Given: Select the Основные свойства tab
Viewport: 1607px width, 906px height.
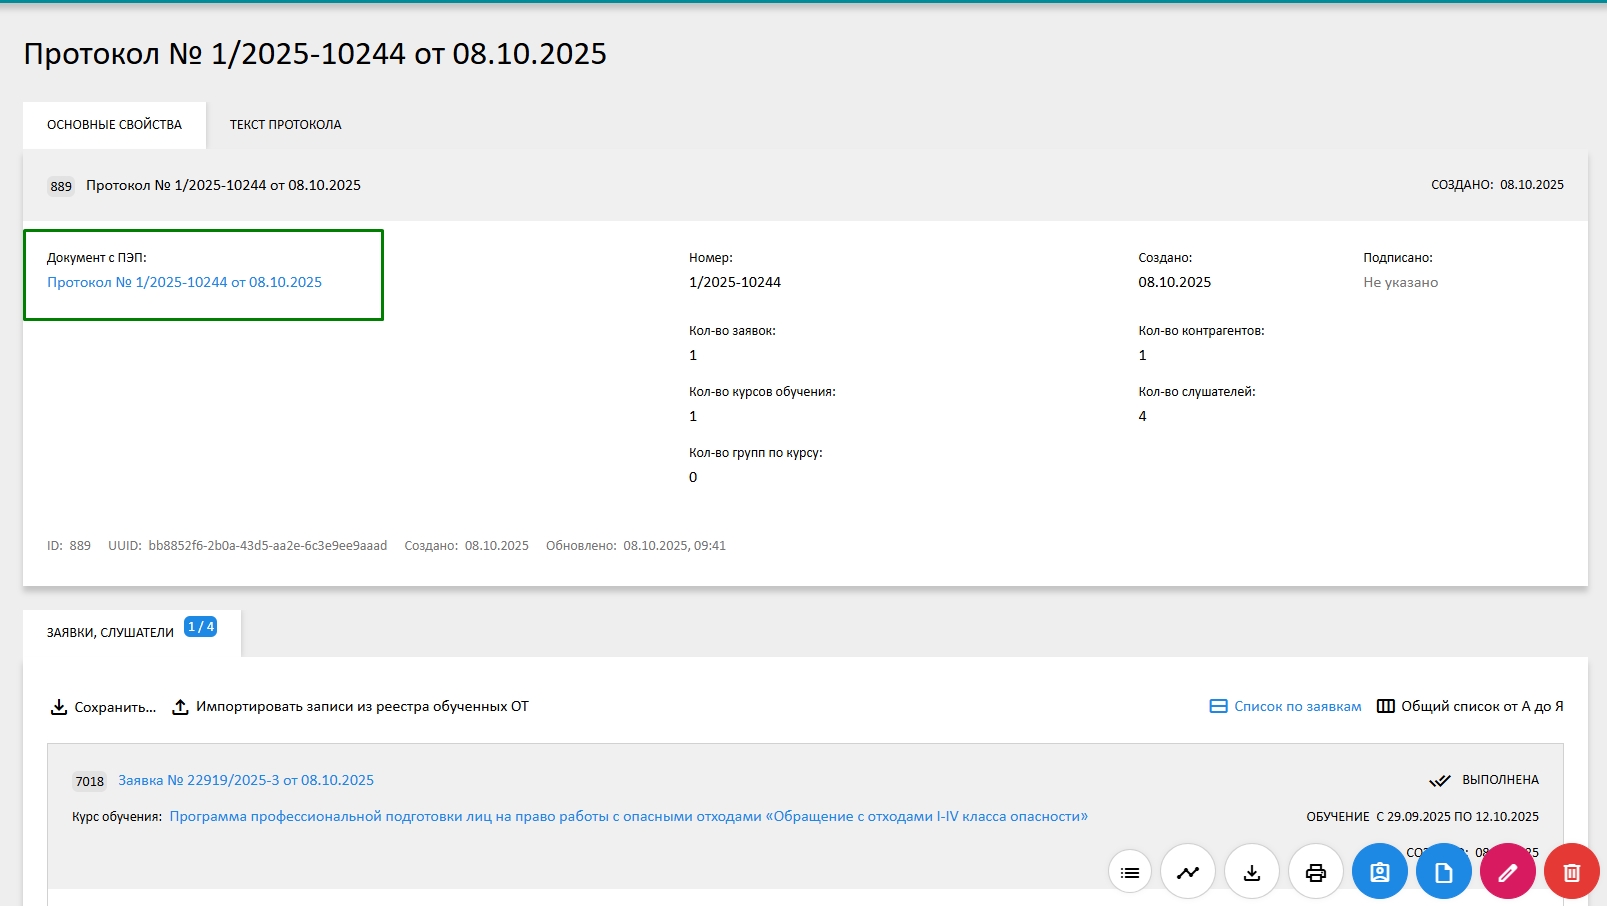Looking at the screenshot, I should [x=114, y=125].
